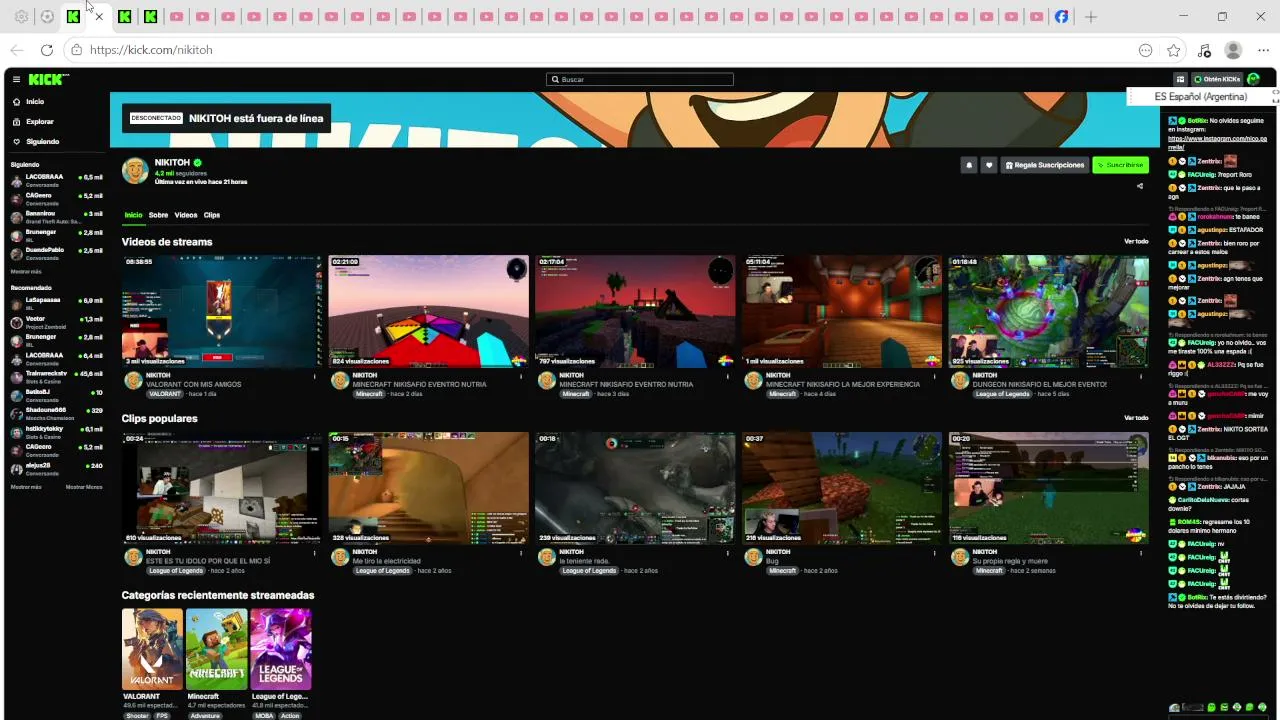The height and width of the screenshot is (720, 1280).
Task: Expand Recomendado list with Mostrar más
Action: [26, 487]
